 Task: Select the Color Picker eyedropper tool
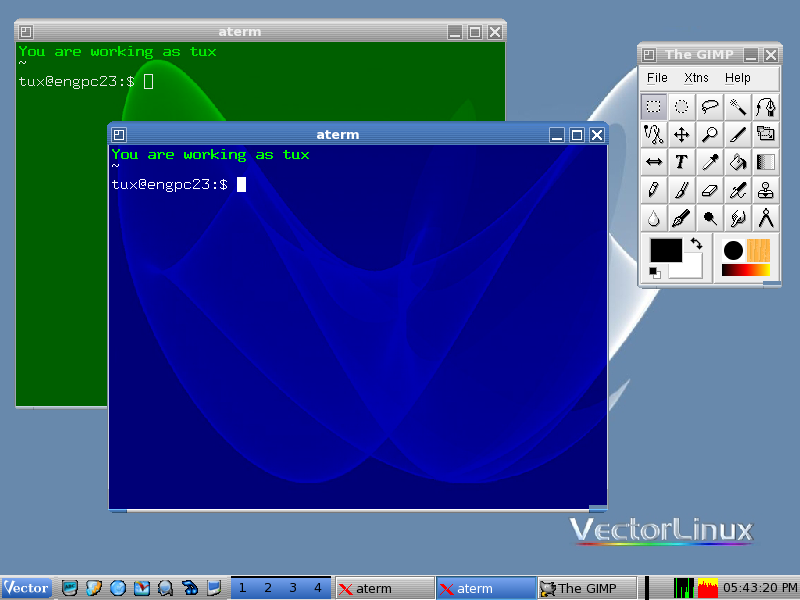click(710, 162)
